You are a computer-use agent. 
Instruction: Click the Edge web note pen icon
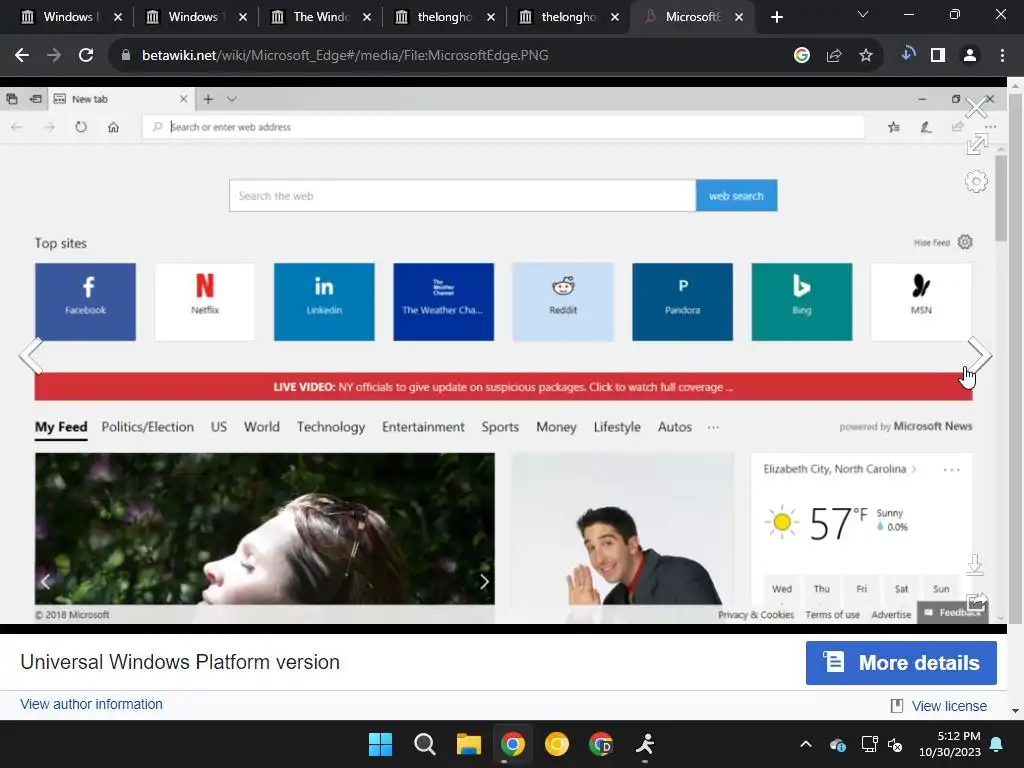click(x=926, y=127)
